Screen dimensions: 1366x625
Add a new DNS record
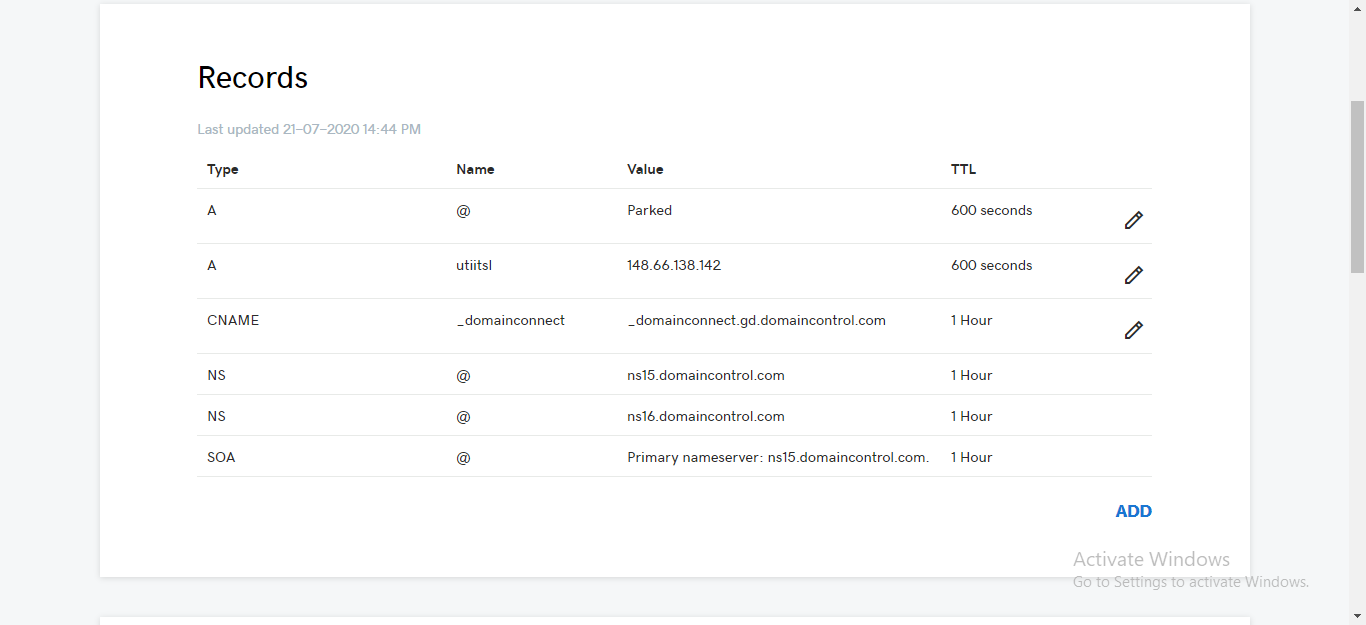click(1133, 511)
